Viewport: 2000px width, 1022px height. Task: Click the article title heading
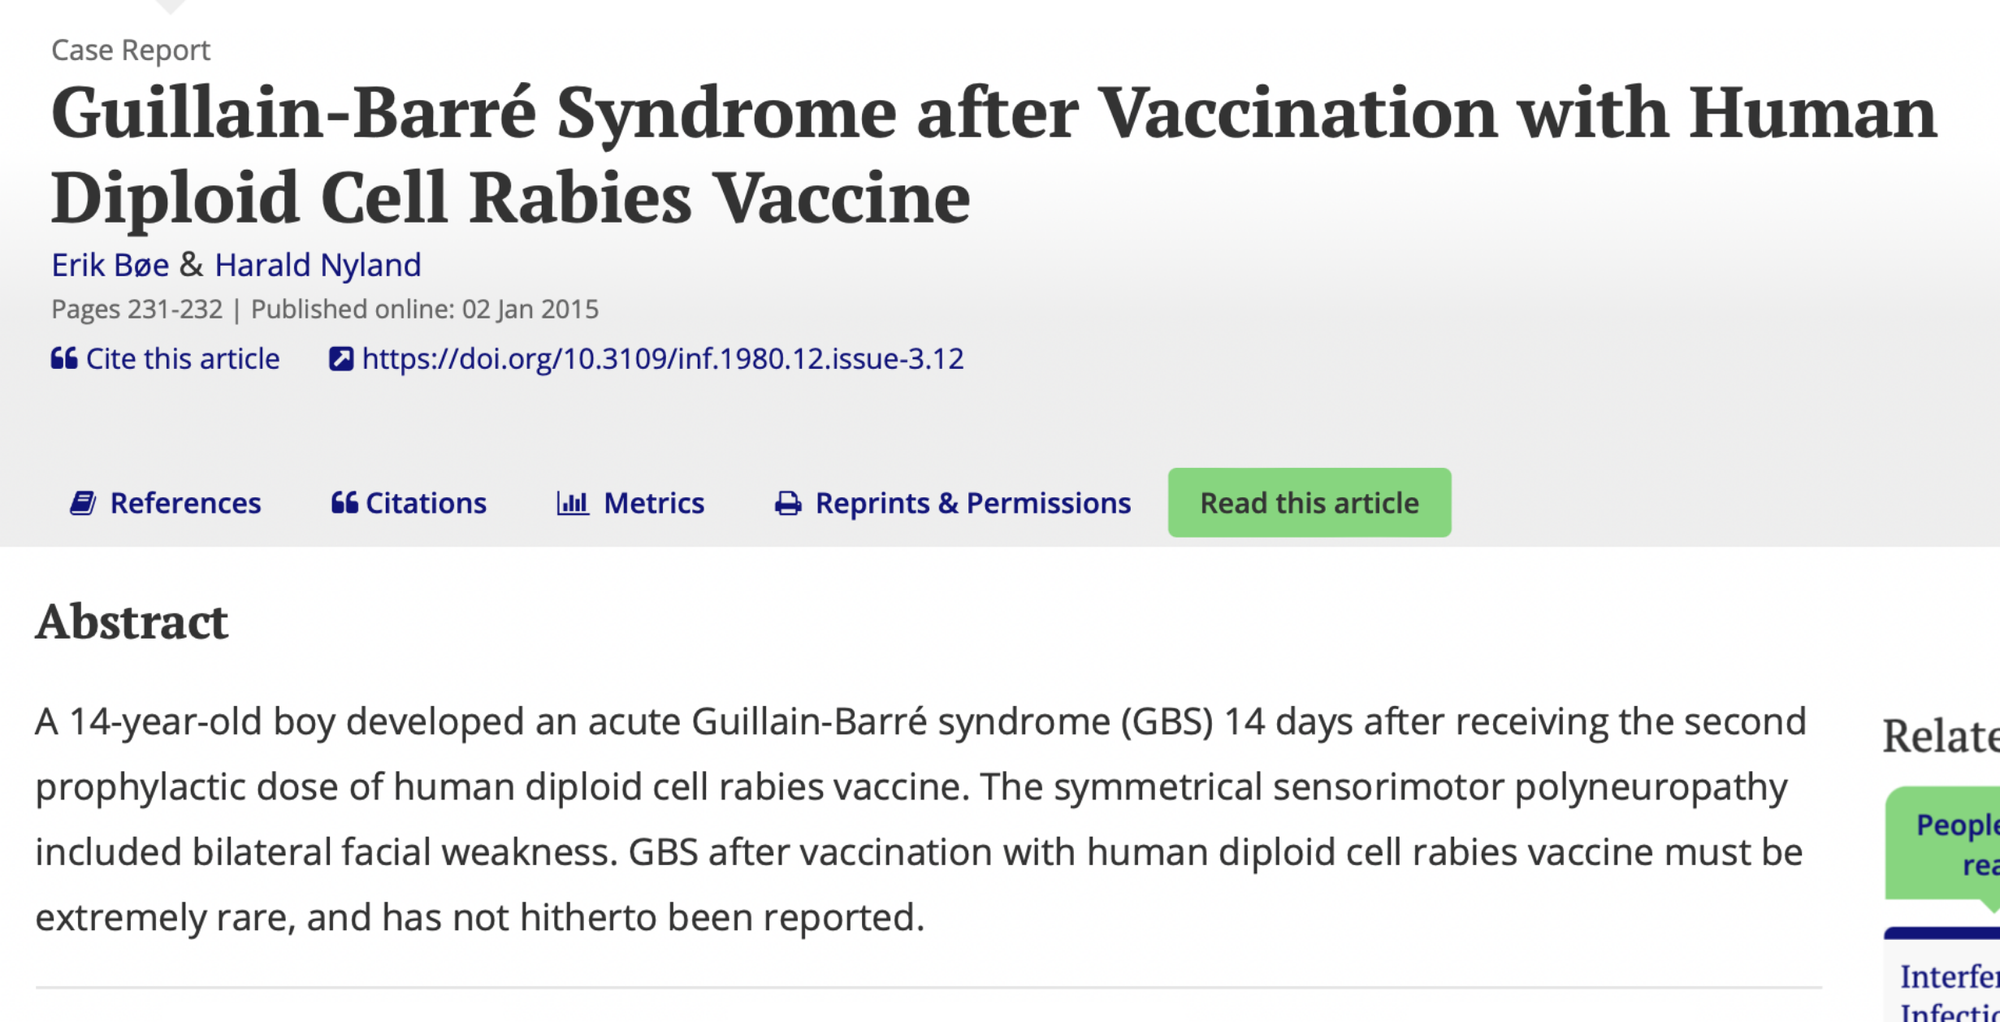coord(994,154)
